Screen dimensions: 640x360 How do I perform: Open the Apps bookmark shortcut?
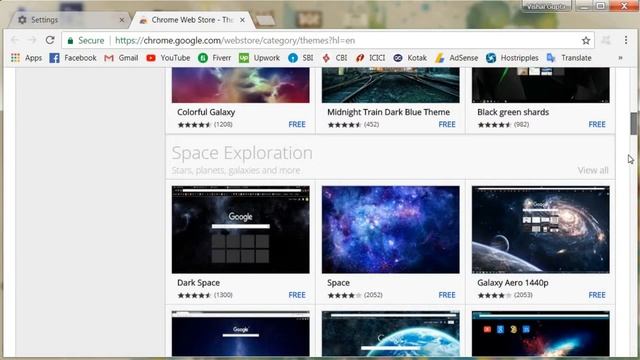(x=27, y=58)
